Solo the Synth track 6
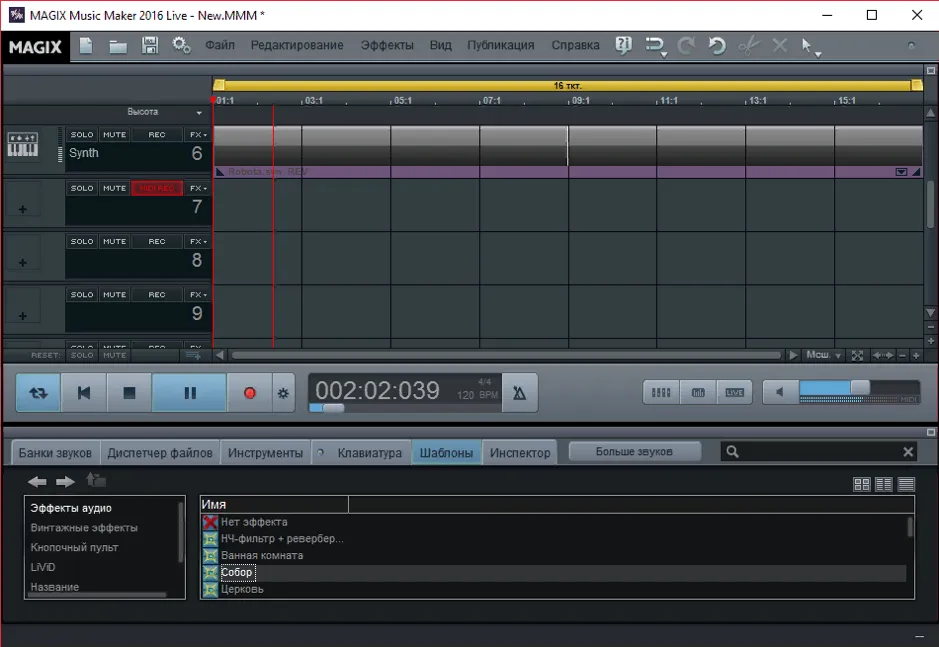The image size is (939, 647). coord(82,135)
